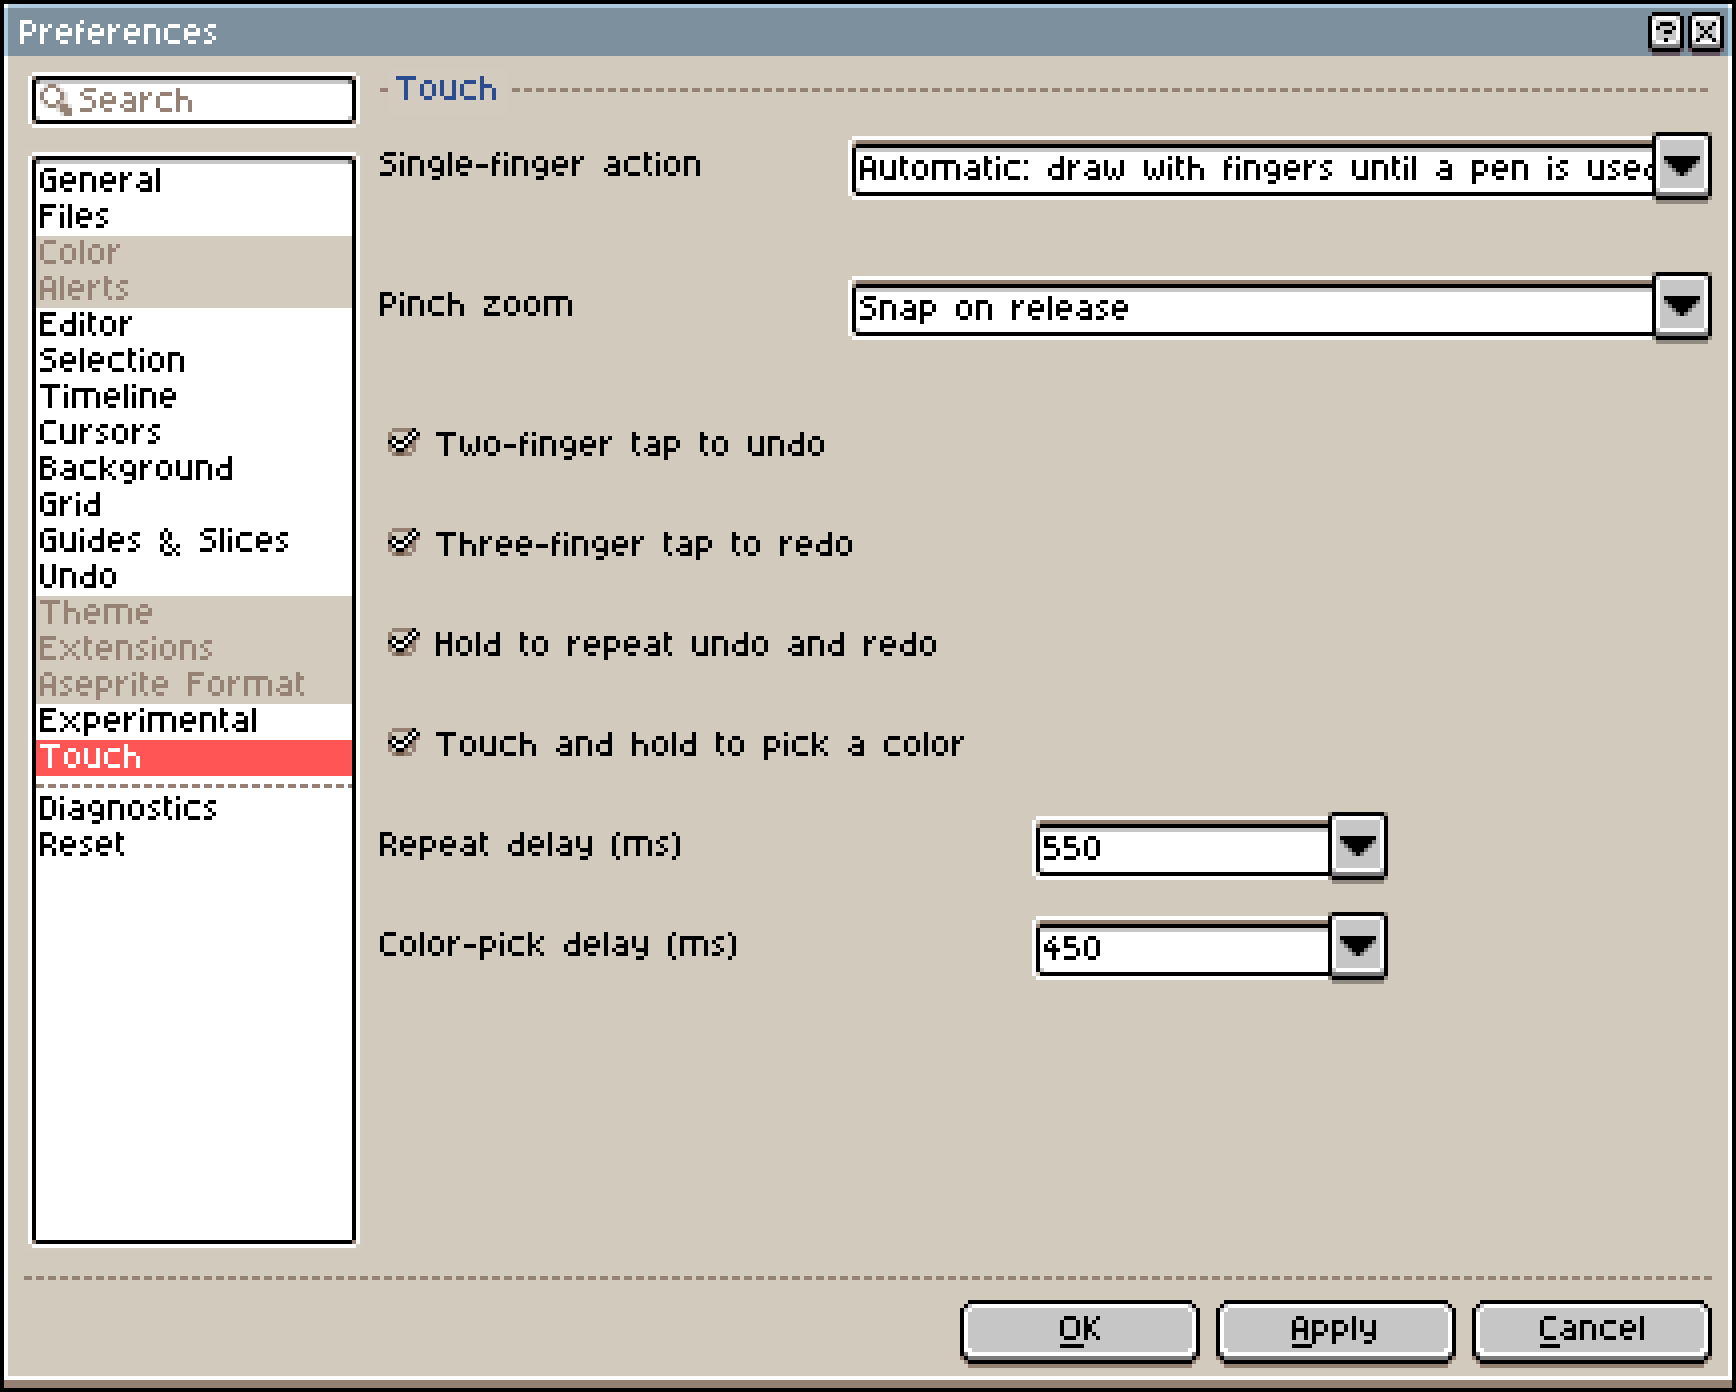This screenshot has height=1392, width=1736.
Task: Click the Snap on release combo box
Action: click(x=1254, y=308)
